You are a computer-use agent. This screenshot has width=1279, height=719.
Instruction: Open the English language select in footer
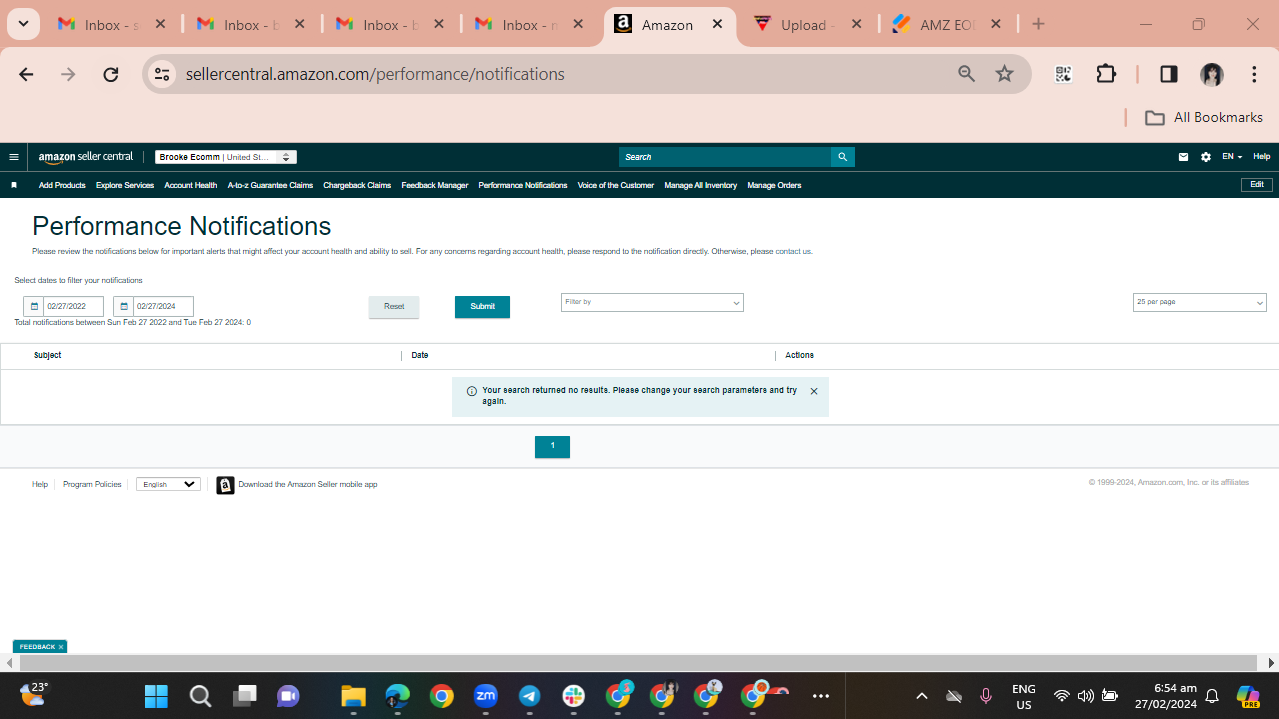[168, 484]
